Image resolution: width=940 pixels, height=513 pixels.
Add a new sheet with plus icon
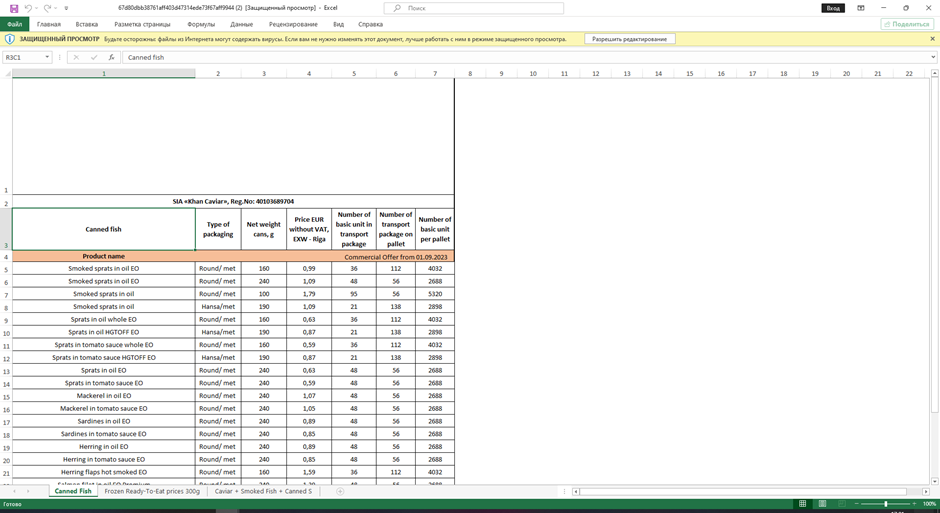340,491
